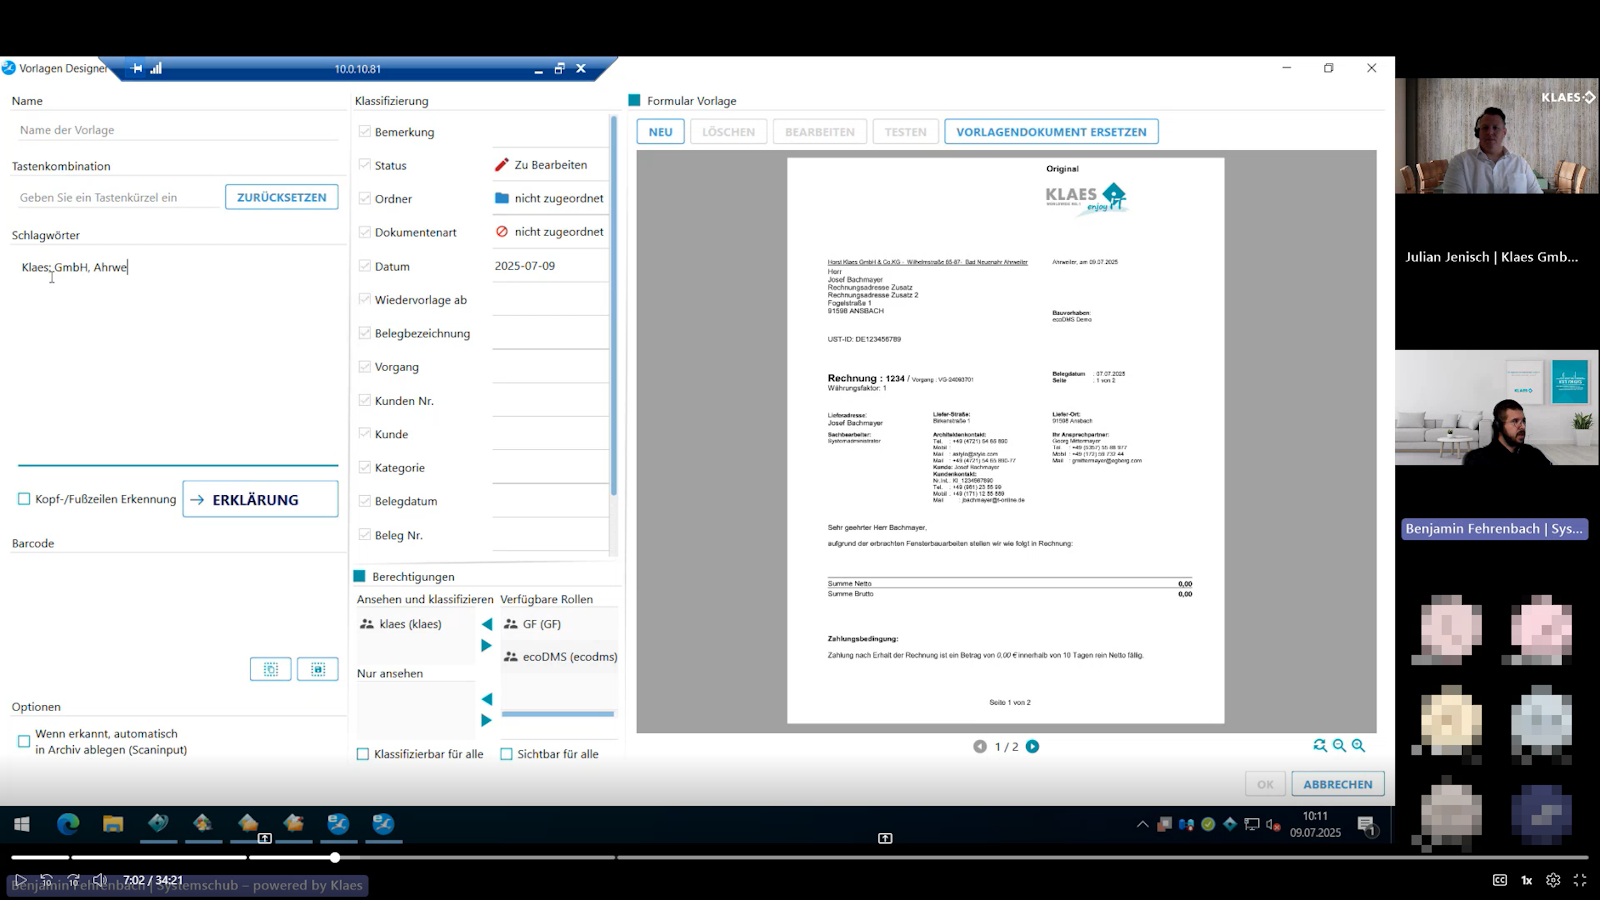Seek on the video progress bar
Image resolution: width=1600 pixels, height=900 pixels.
coord(800,857)
